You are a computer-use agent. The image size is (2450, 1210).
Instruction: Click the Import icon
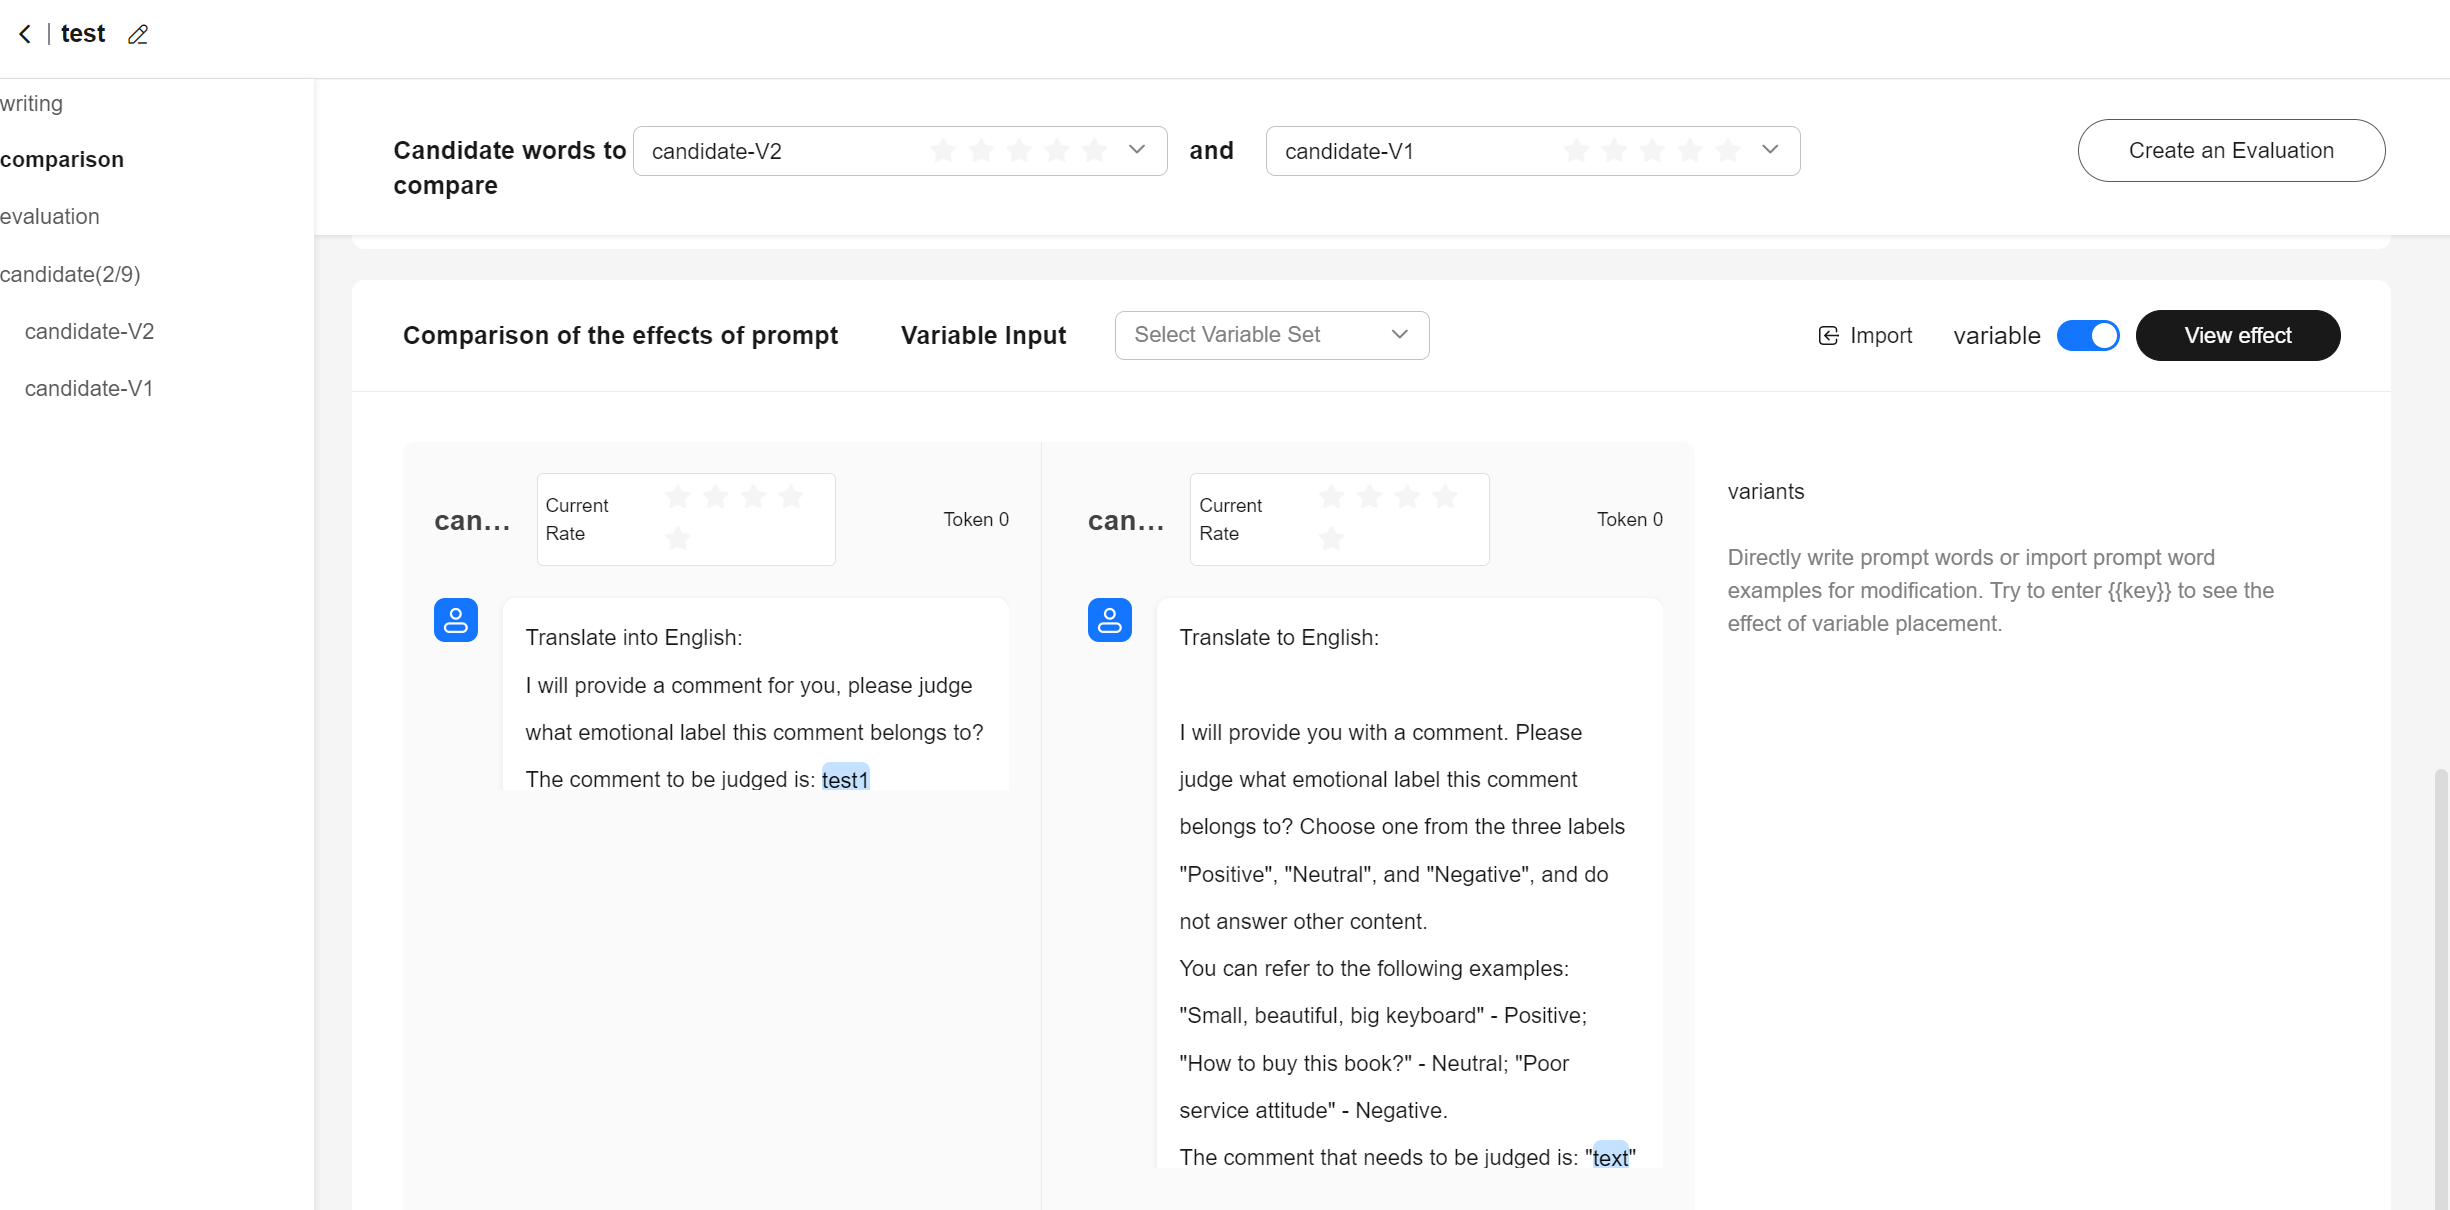(1828, 336)
